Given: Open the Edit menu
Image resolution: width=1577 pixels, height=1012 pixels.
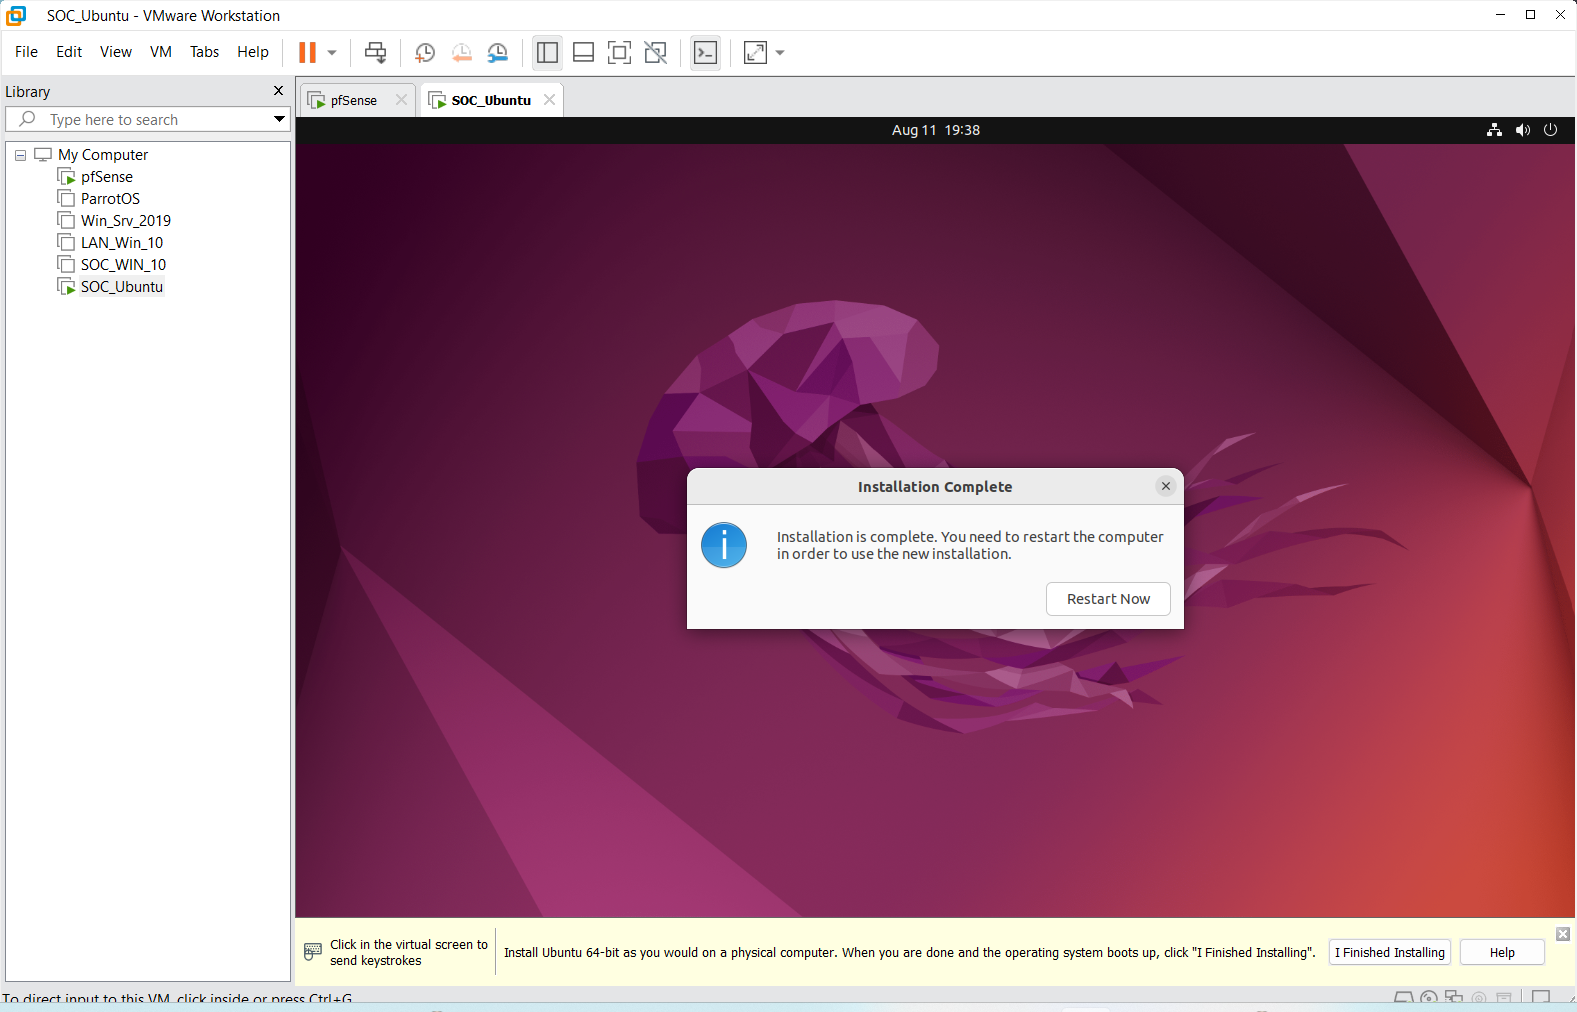Looking at the screenshot, I should 69,52.
